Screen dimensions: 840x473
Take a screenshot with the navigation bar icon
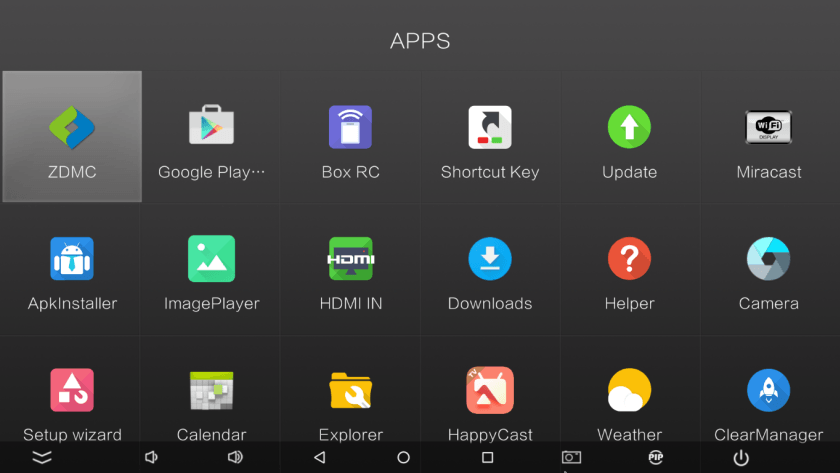click(571, 457)
